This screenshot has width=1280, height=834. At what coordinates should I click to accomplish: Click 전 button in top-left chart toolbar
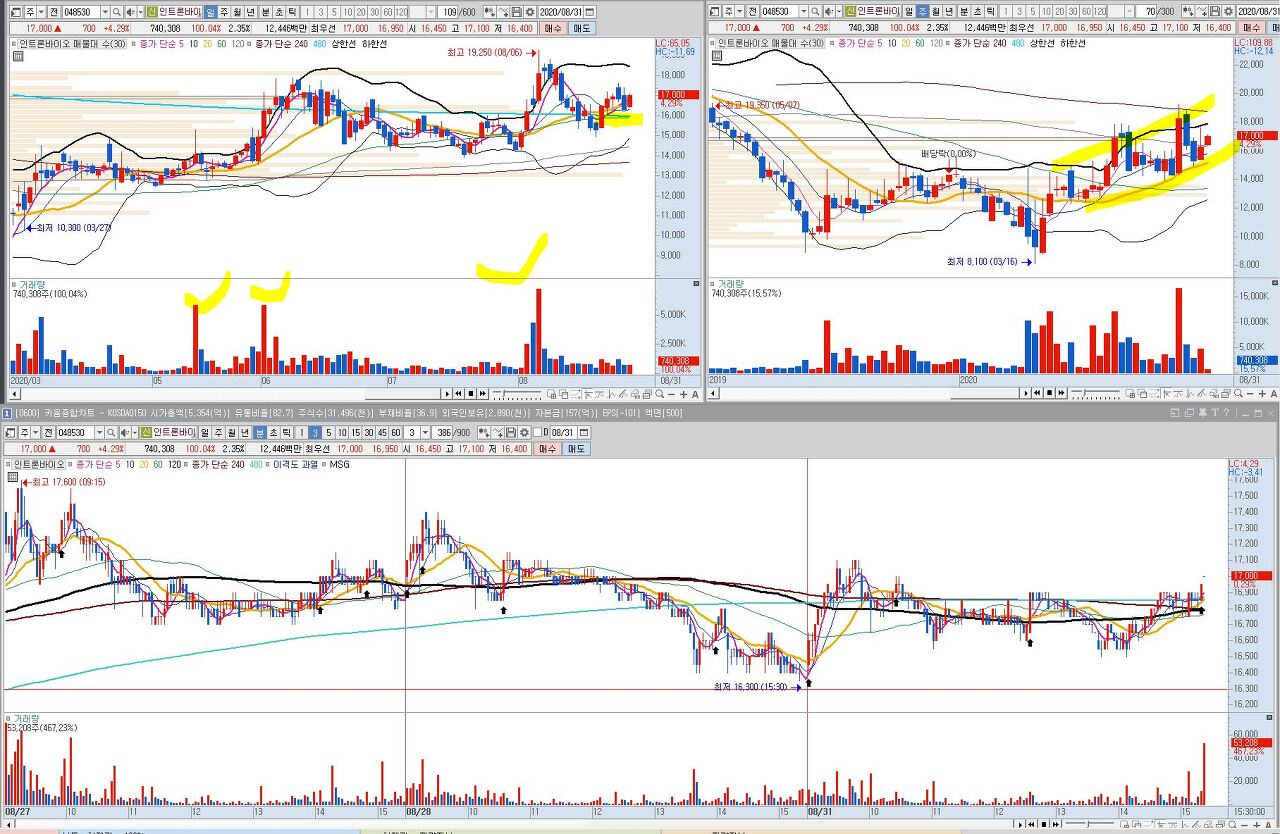[54, 11]
